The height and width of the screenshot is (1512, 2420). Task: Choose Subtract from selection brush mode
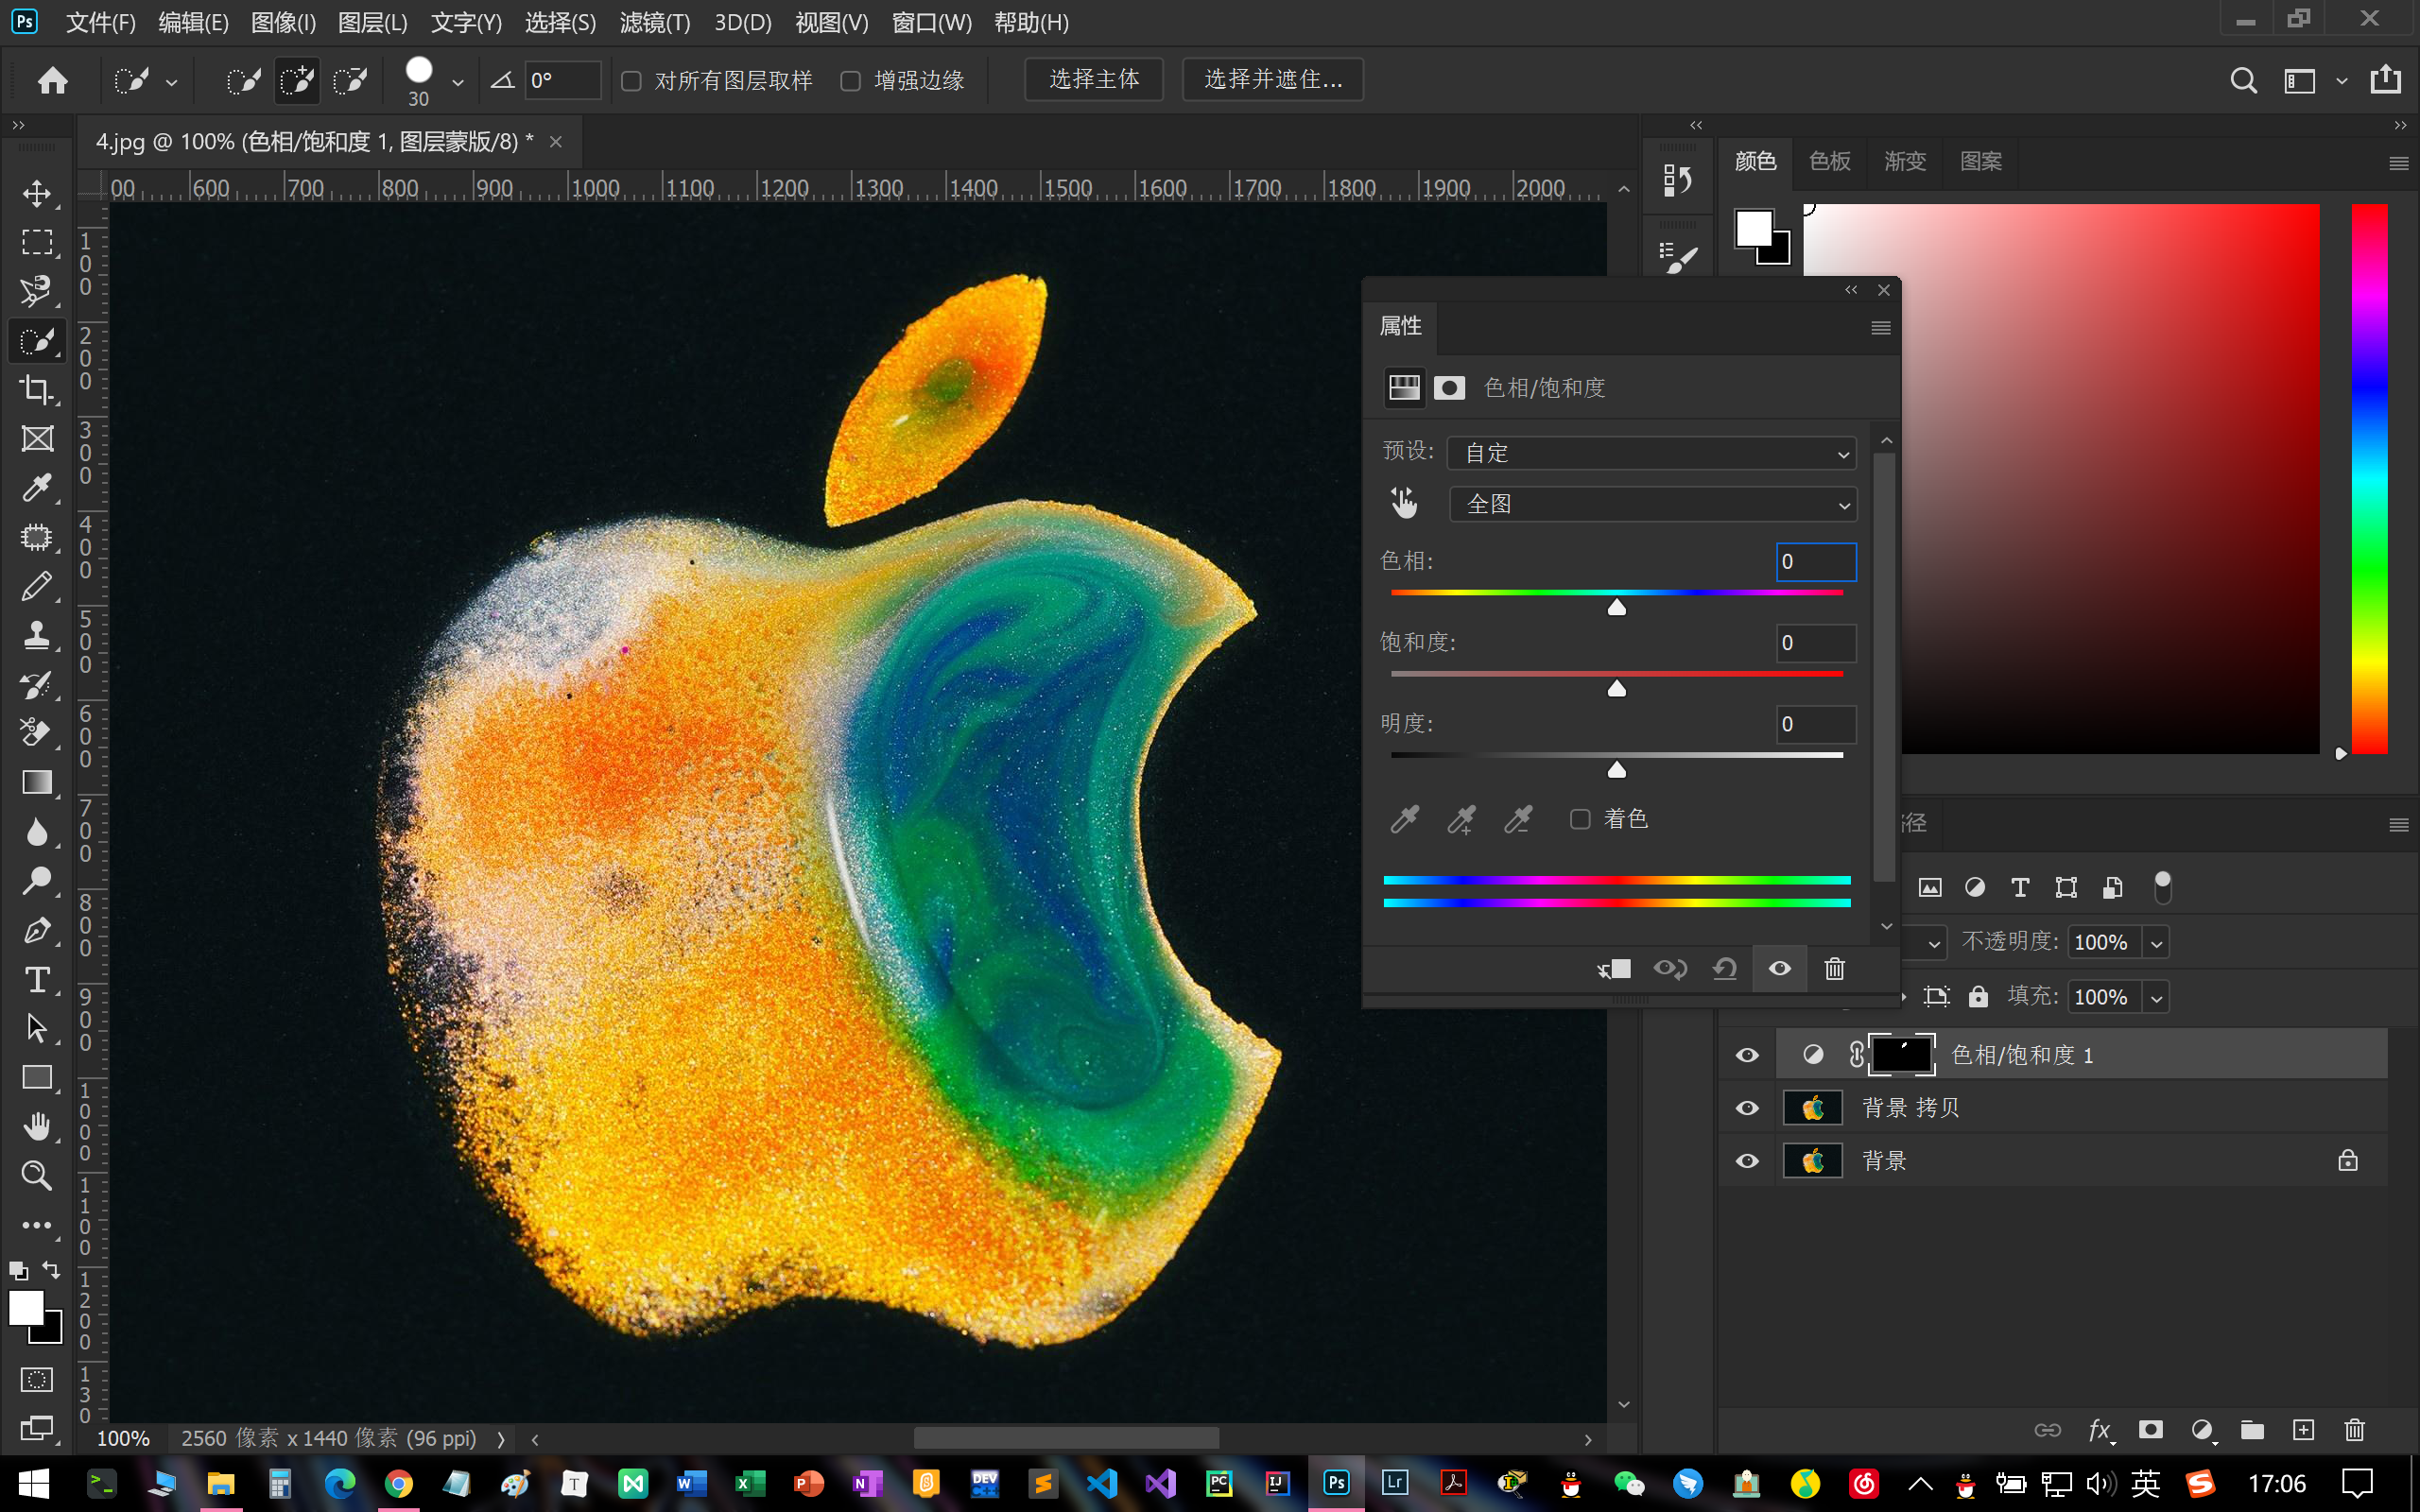point(350,80)
